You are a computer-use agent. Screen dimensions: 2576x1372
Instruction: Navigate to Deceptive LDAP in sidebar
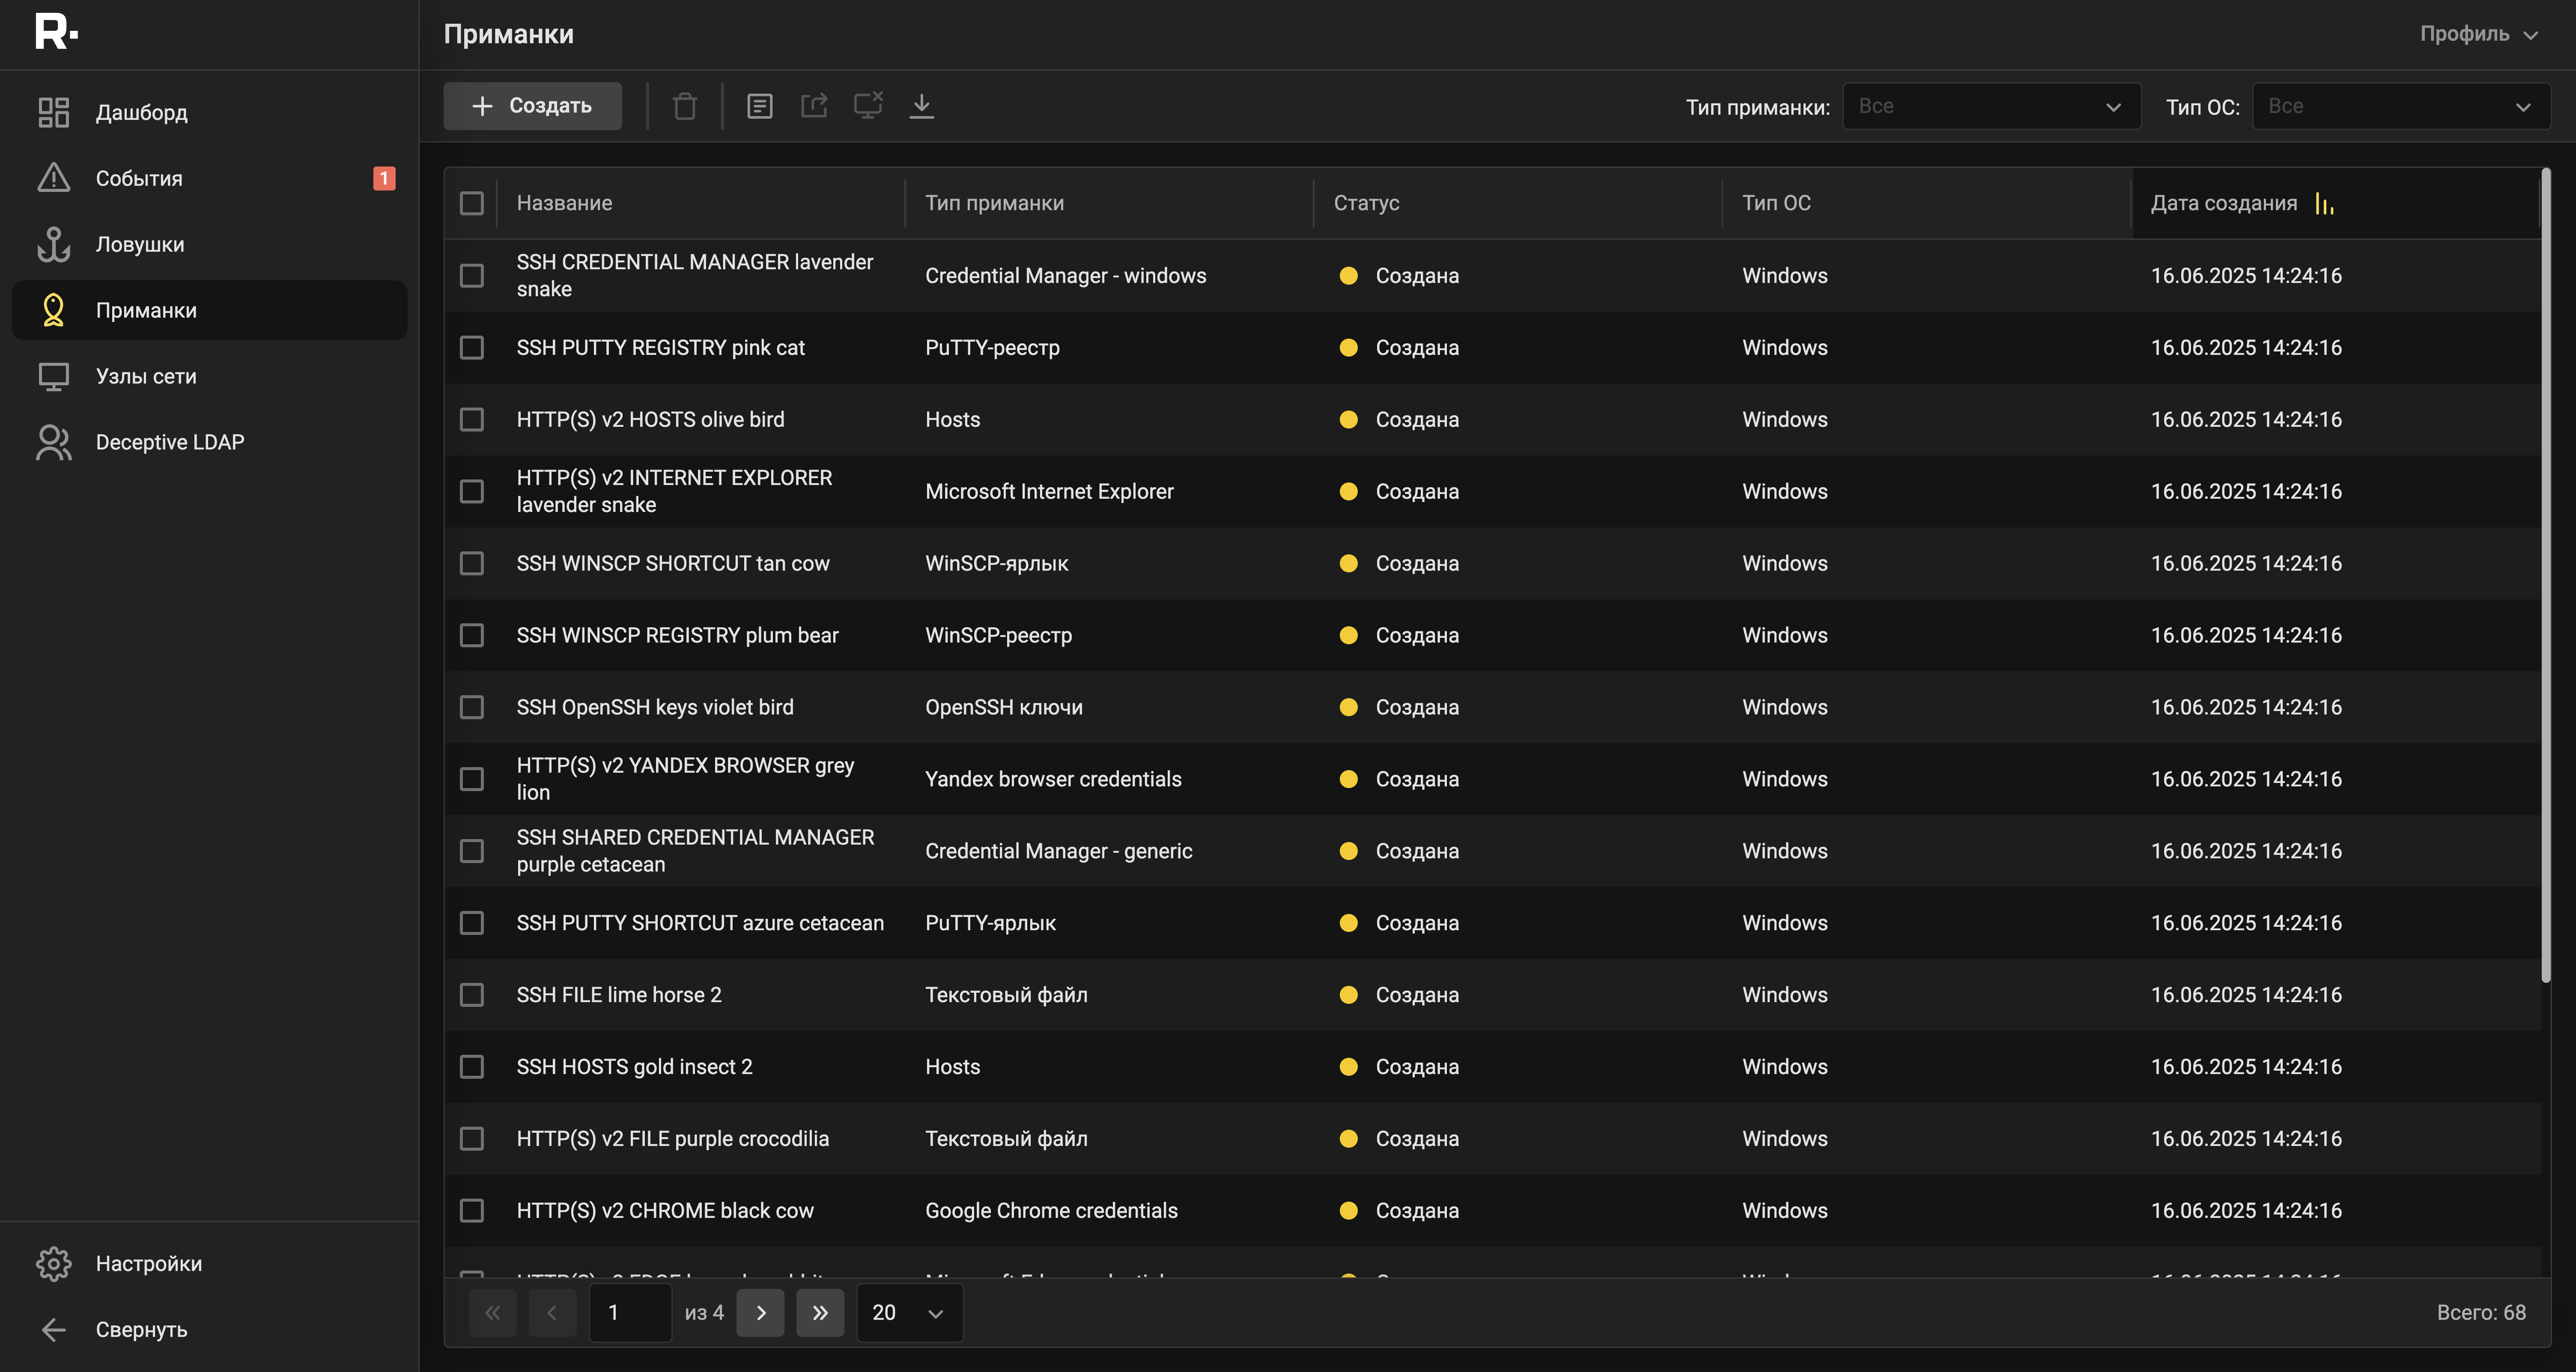click(x=169, y=442)
